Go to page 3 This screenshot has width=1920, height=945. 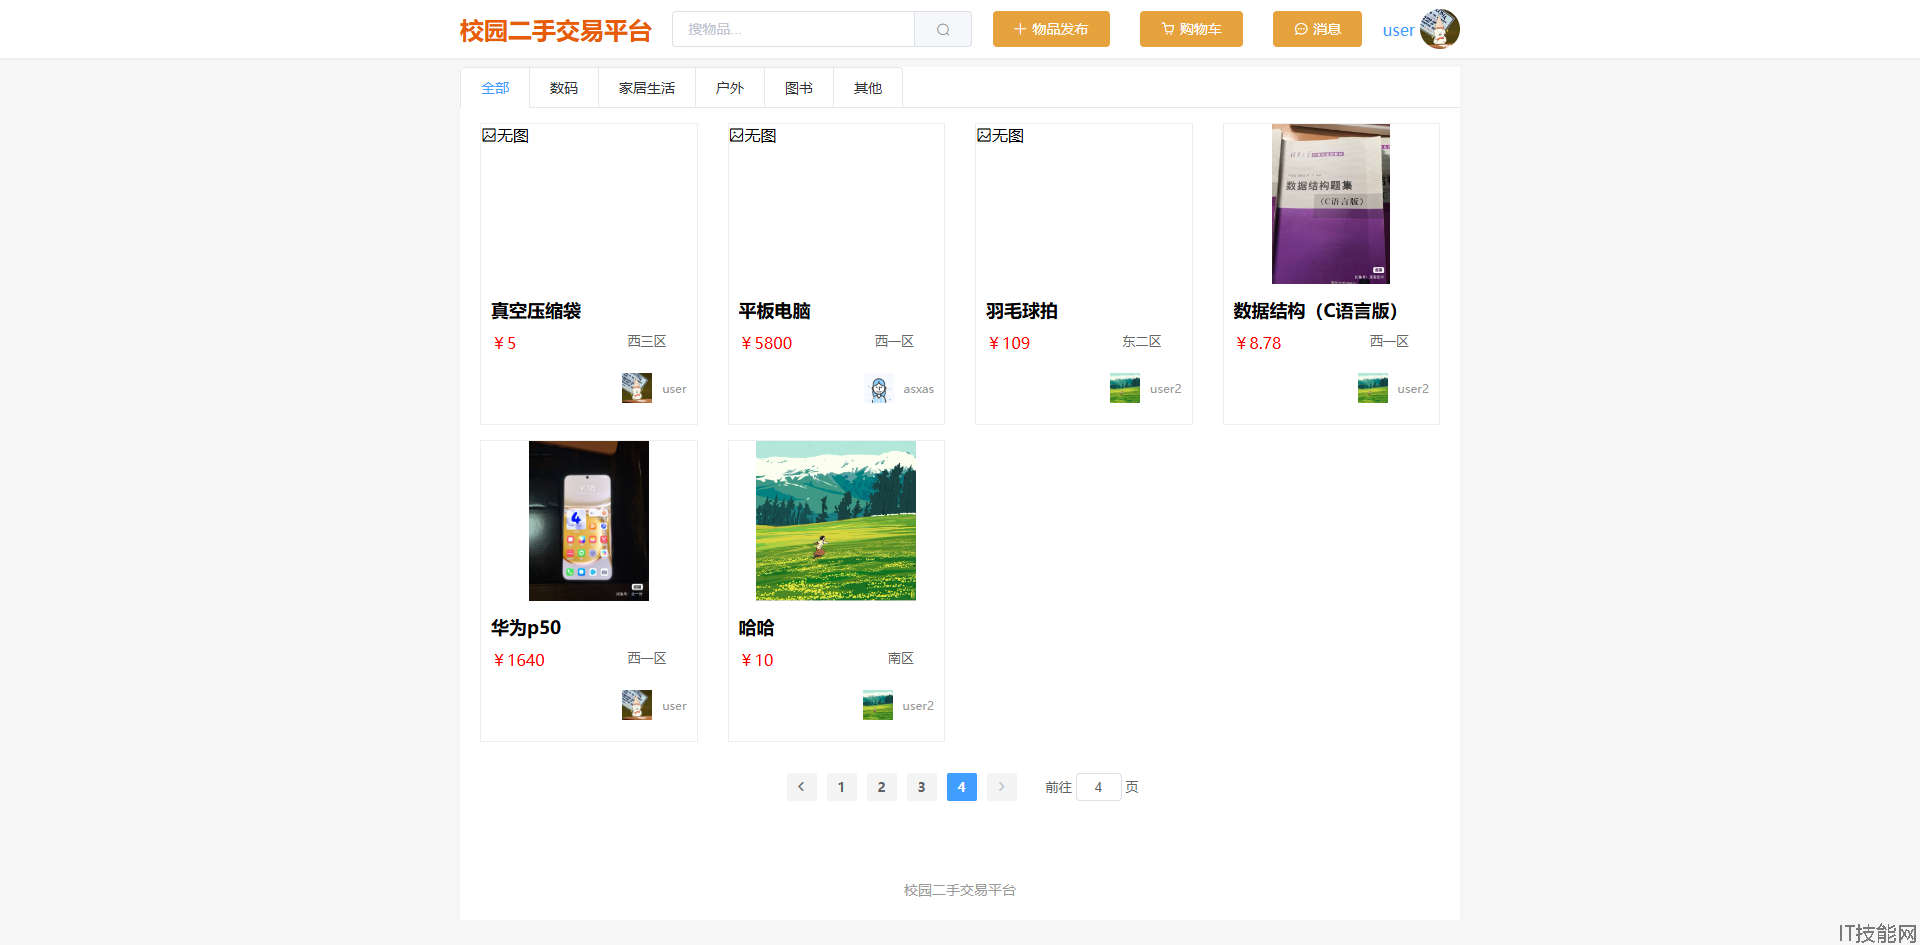coord(922,787)
